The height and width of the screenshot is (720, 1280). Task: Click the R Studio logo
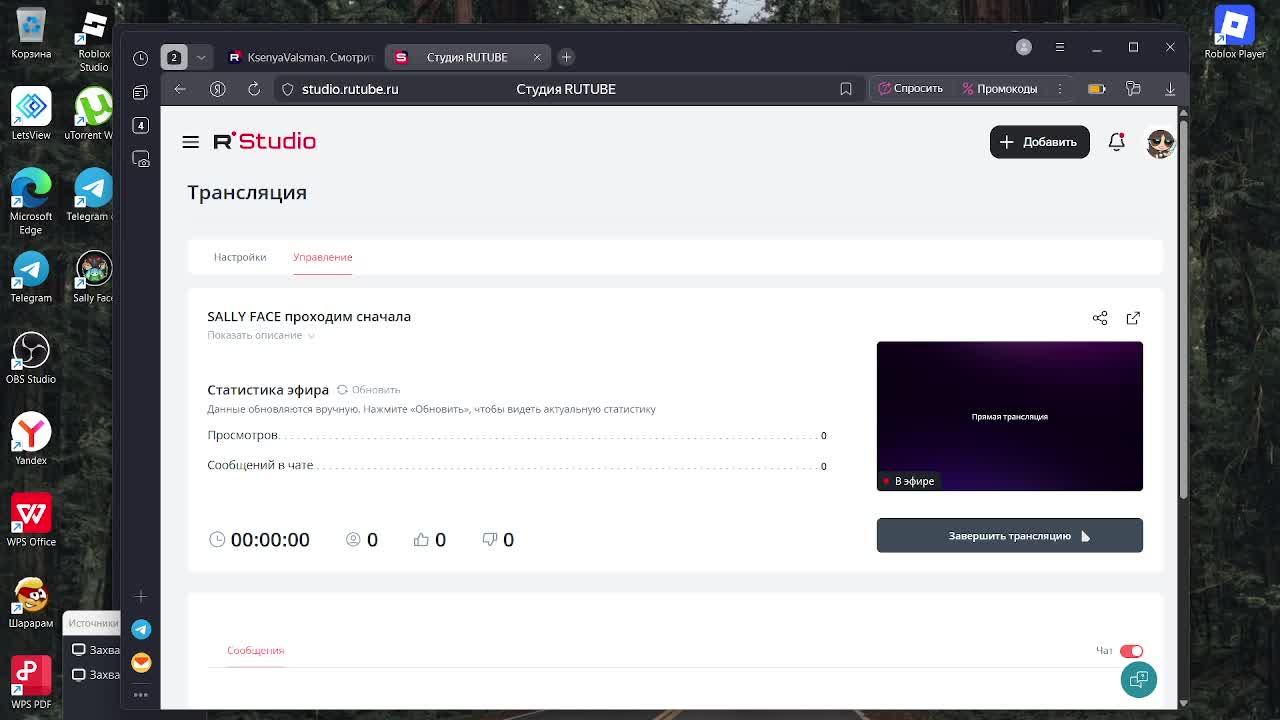265,141
